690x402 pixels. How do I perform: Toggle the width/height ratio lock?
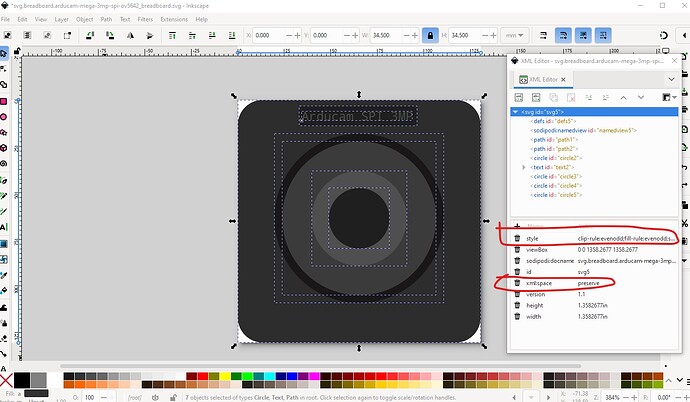pos(431,35)
